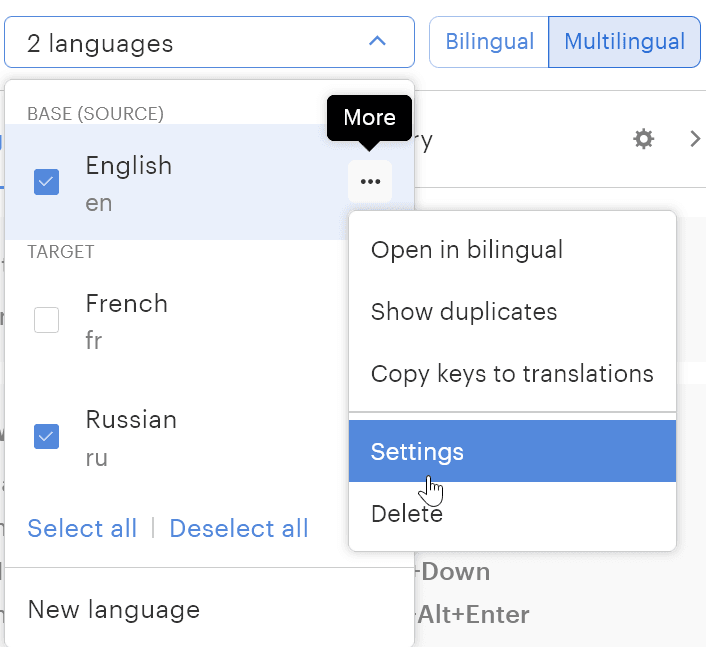Uncheck the English base language checkbox
Image resolution: width=706 pixels, height=647 pixels.
point(47,182)
